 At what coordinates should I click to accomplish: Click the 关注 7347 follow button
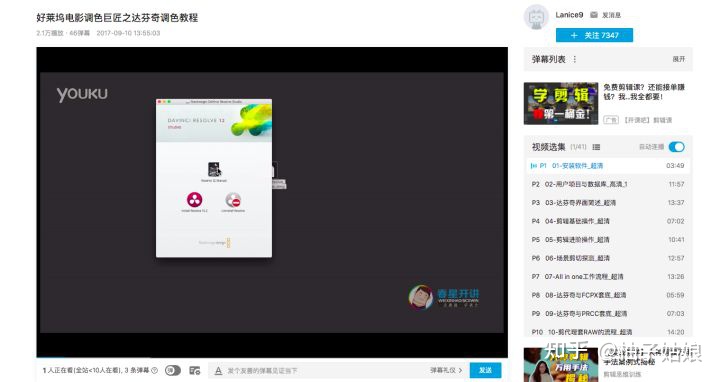(594, 35)
